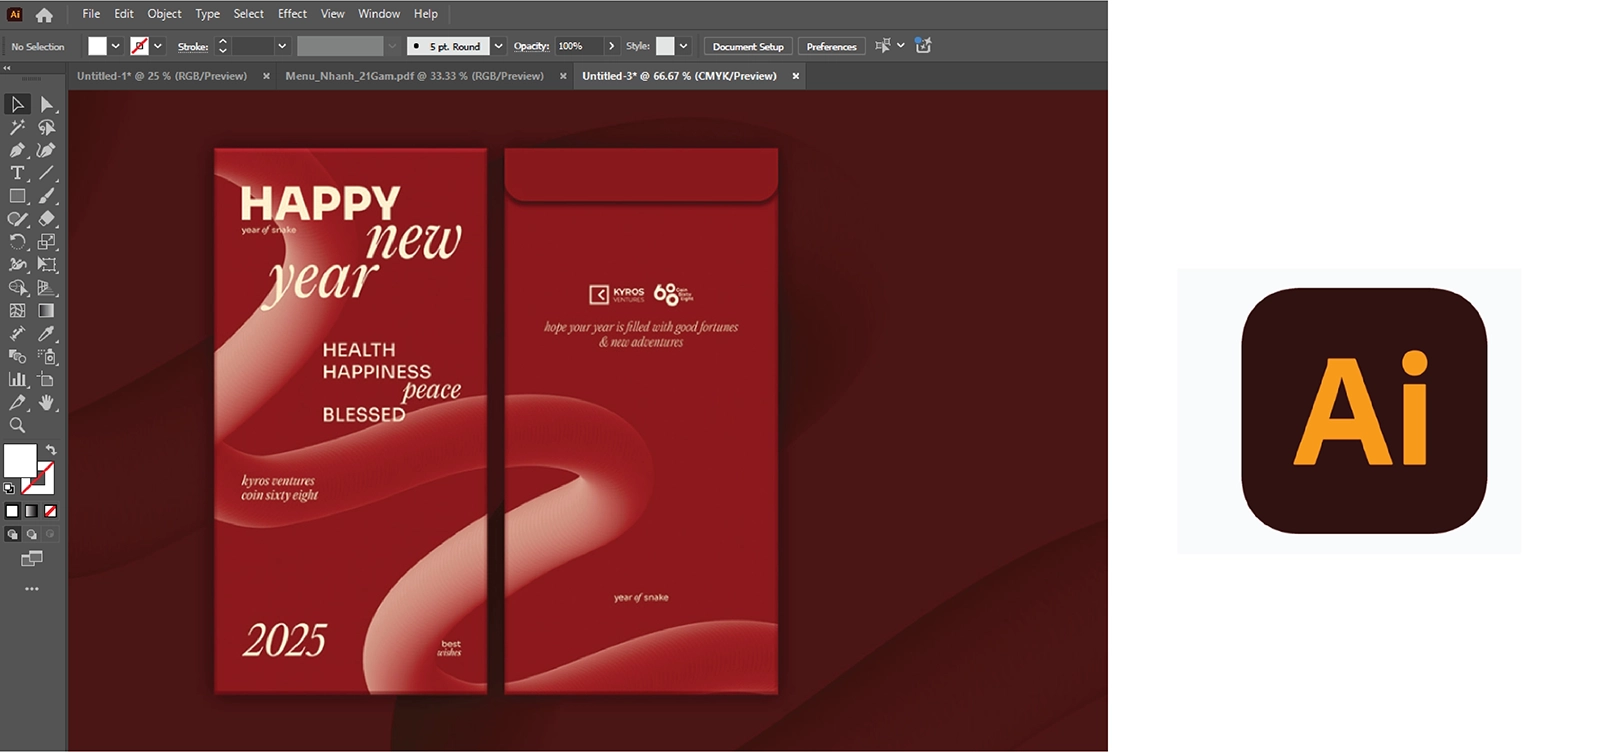
Task: Select the Hand tool
Action: (x=46, y=403)
